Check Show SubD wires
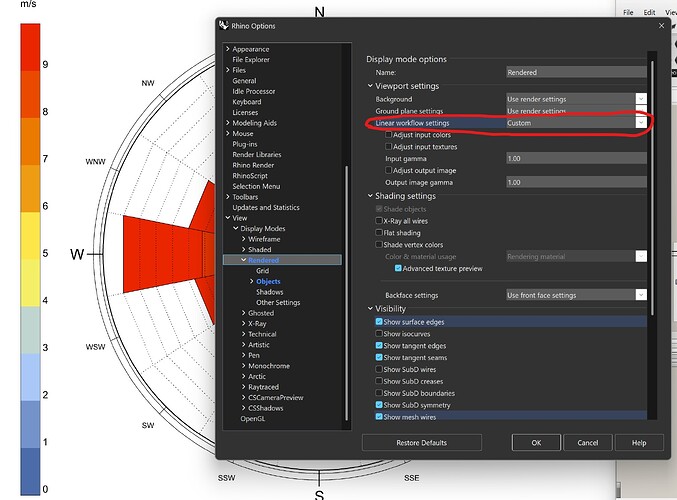The image size is (677, 500). [379, 369]
